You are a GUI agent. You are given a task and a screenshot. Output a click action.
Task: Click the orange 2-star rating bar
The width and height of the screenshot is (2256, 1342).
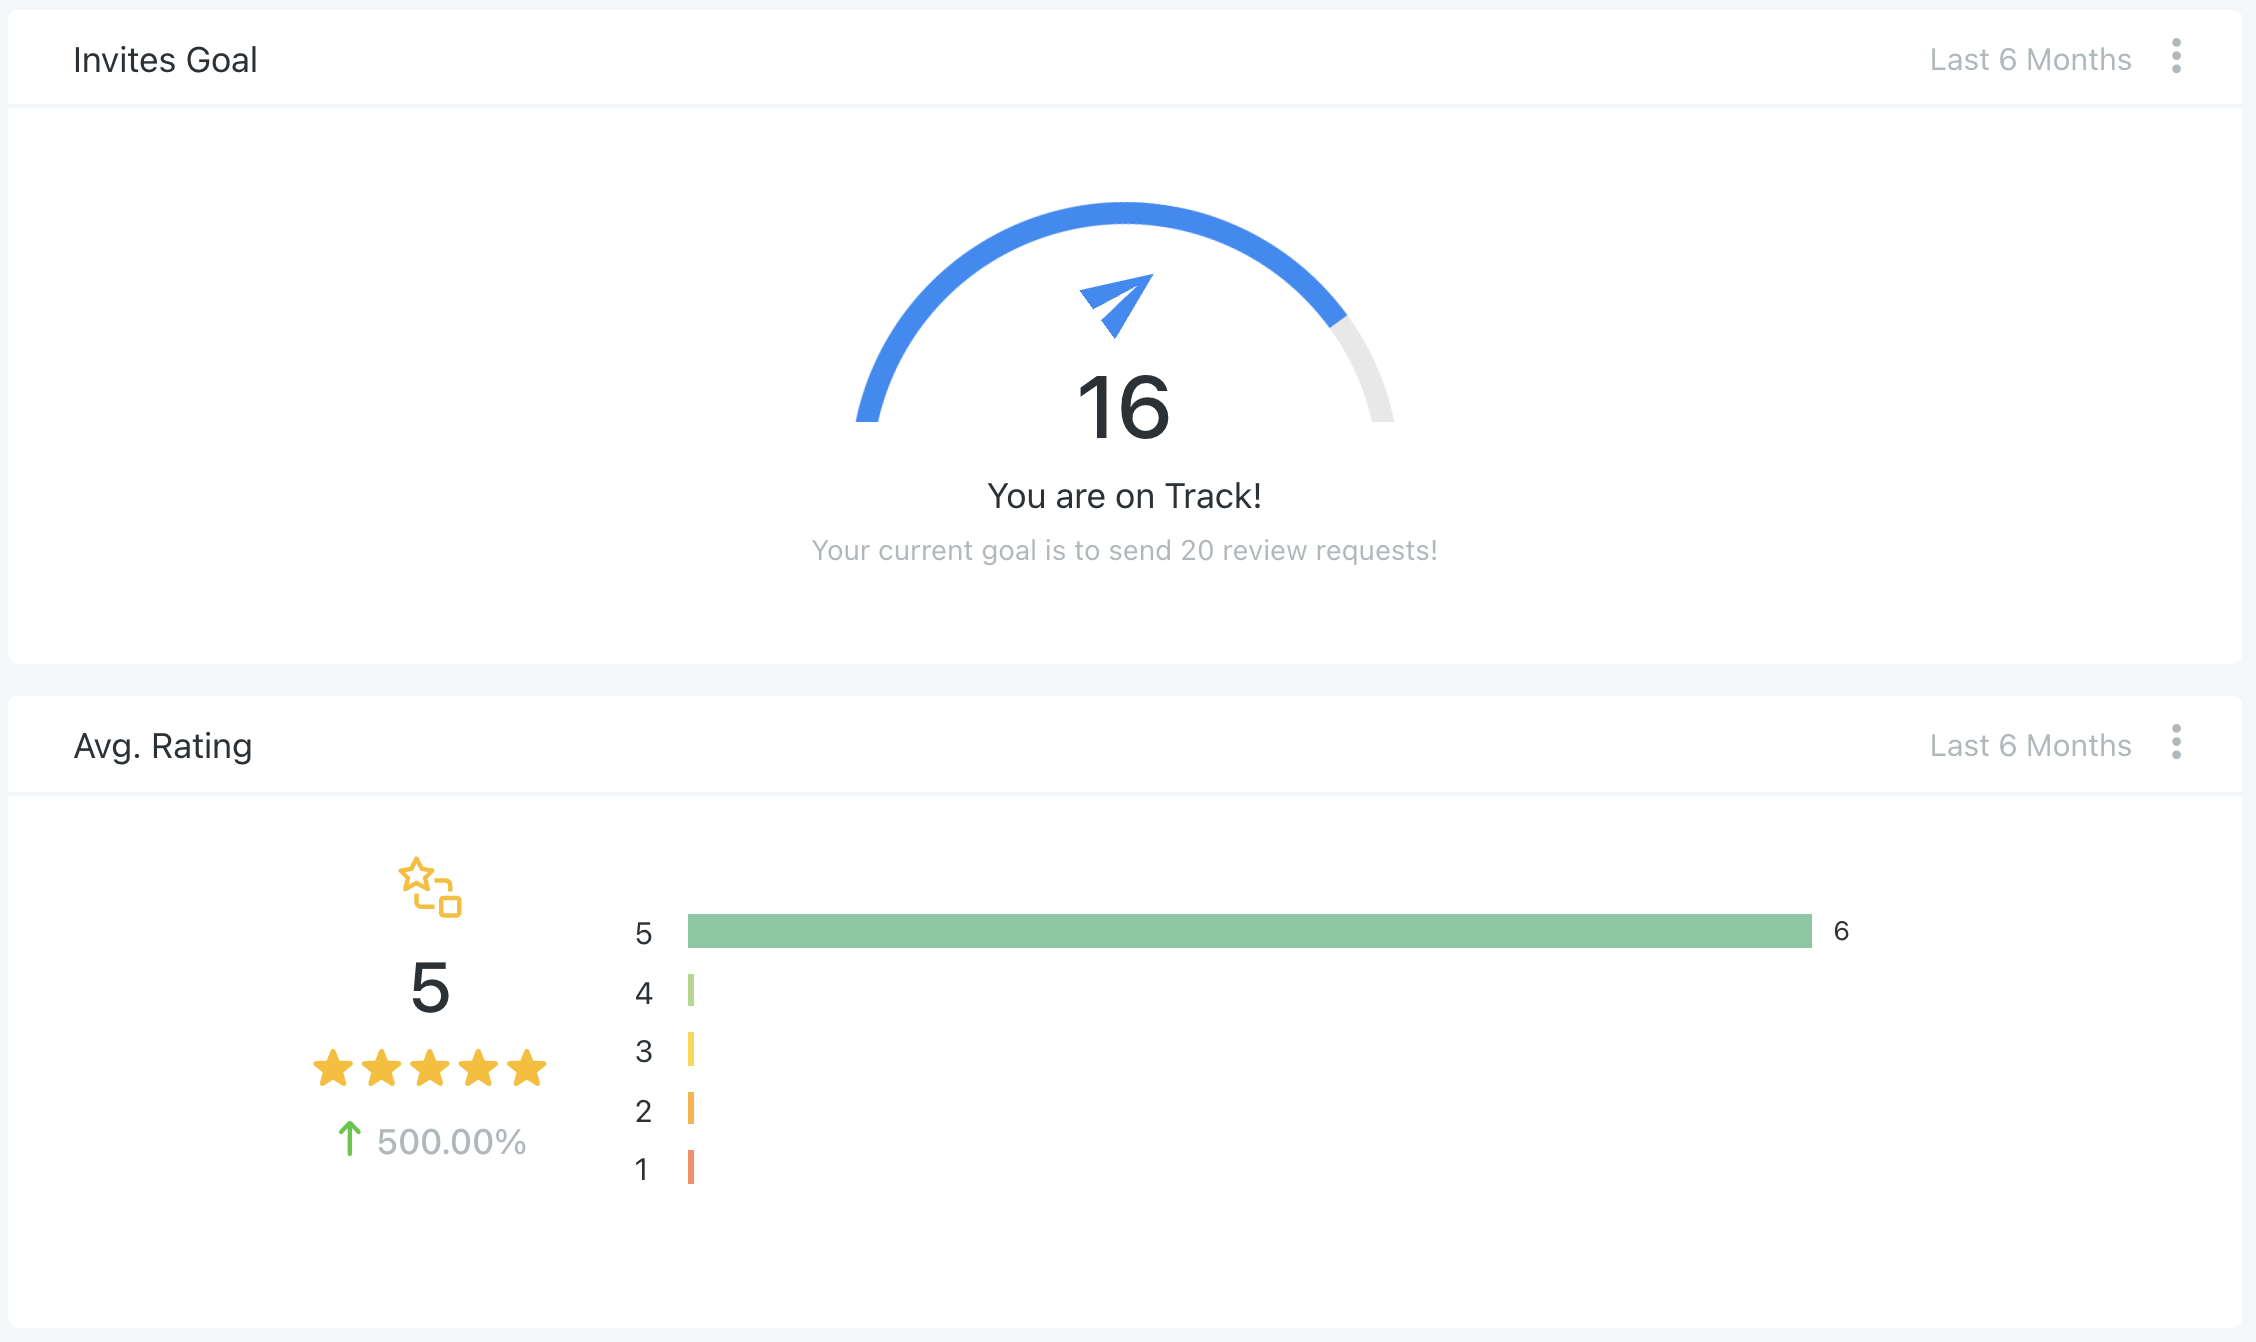pyautogui.click(x=691, y=1108)
